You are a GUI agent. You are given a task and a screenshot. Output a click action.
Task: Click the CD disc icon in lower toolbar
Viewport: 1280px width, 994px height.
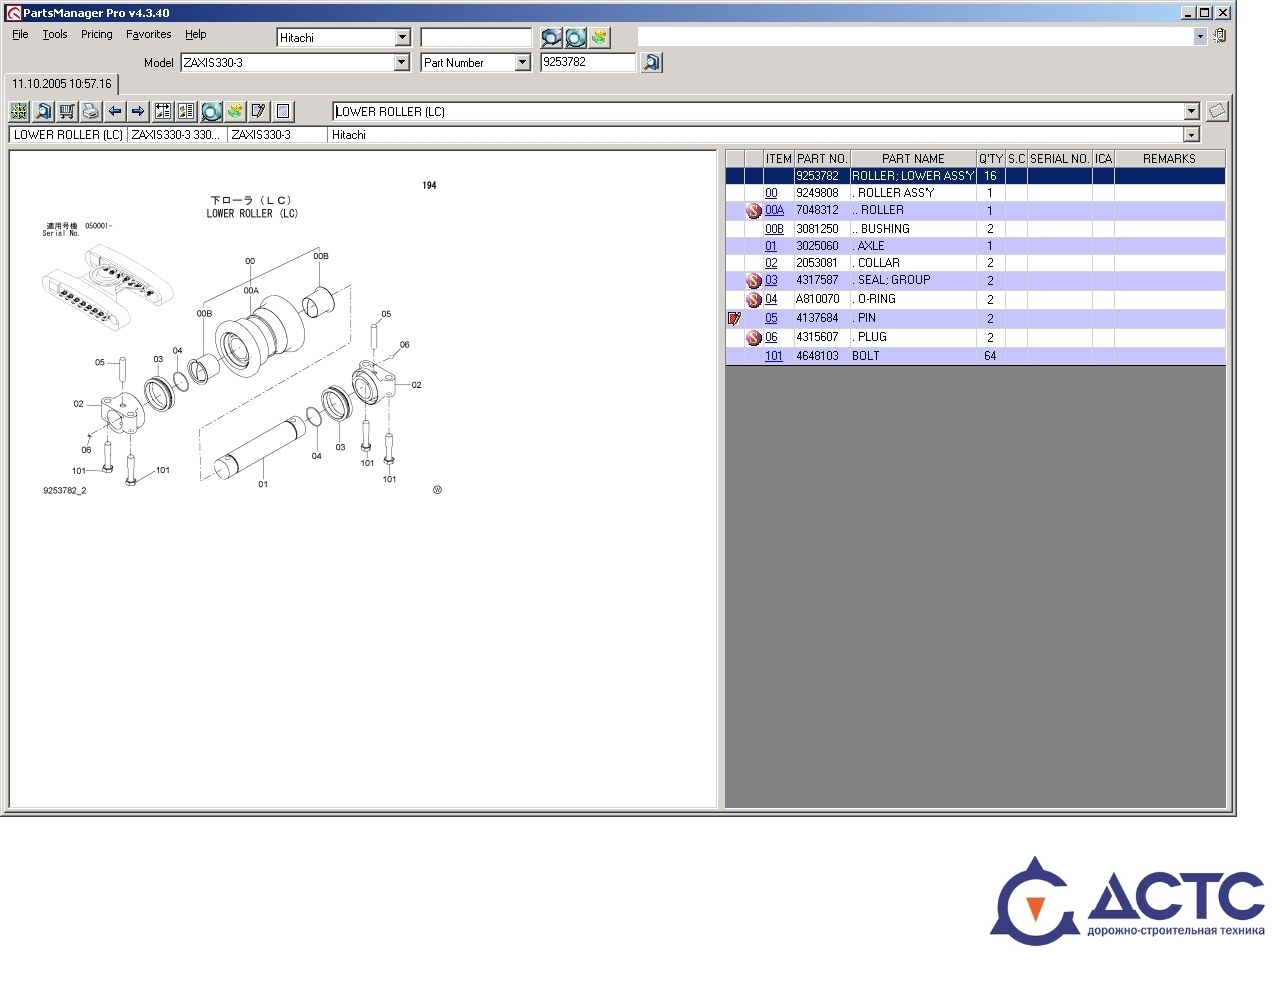pyautogui.click(x=211, y=111)
